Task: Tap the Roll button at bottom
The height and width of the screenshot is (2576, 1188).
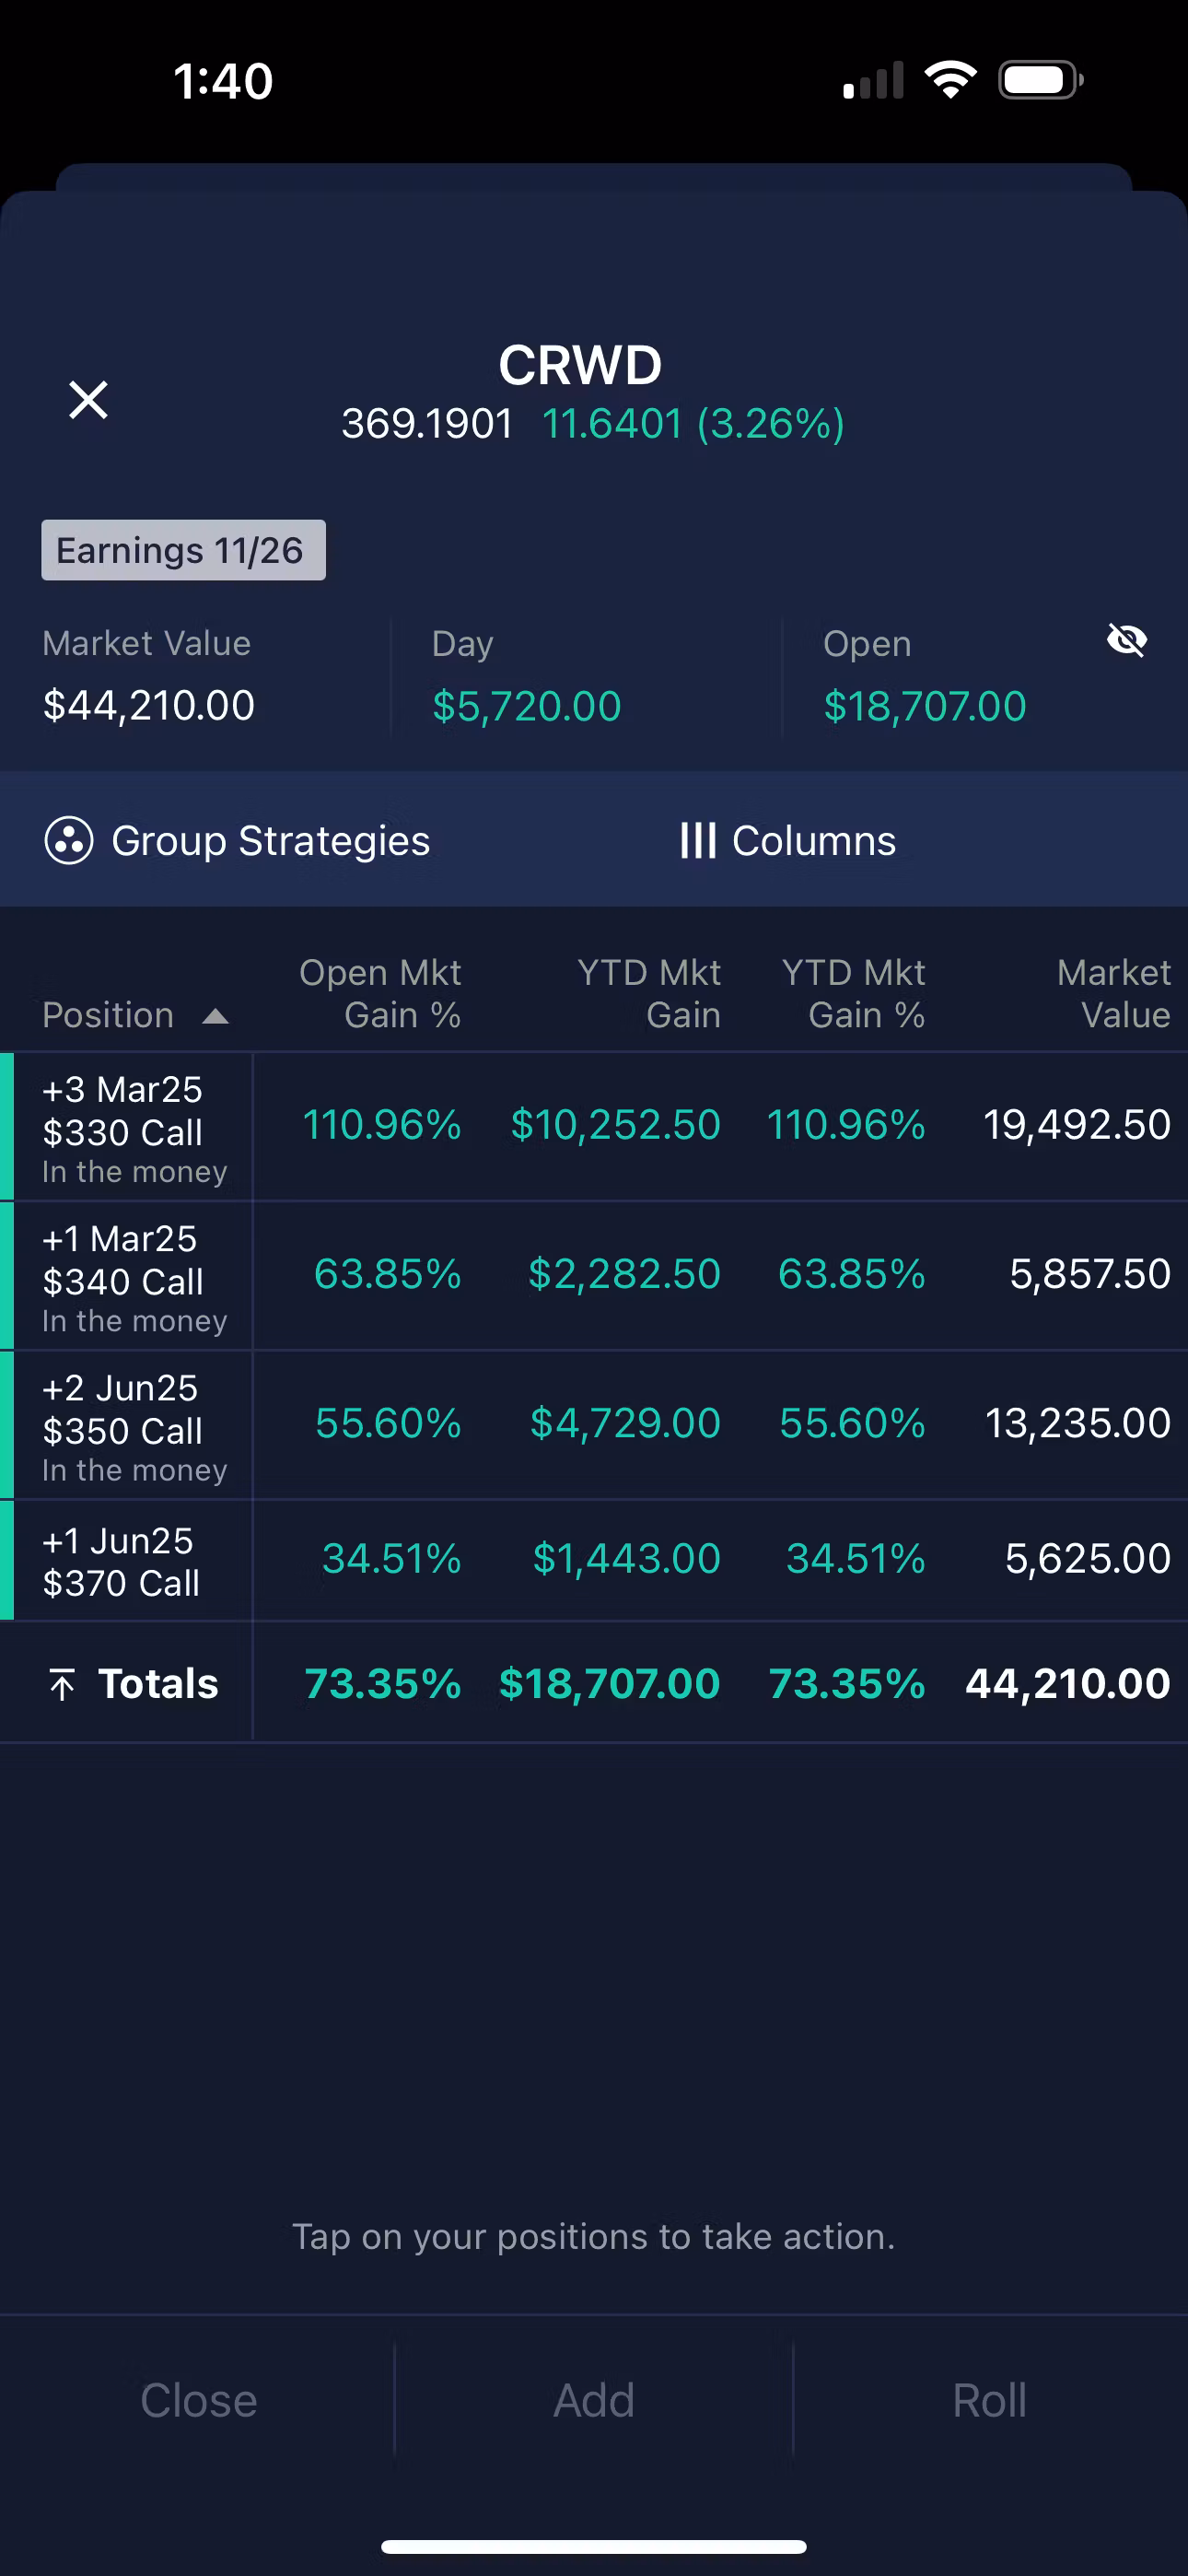Action: [x=989, y=2400]
